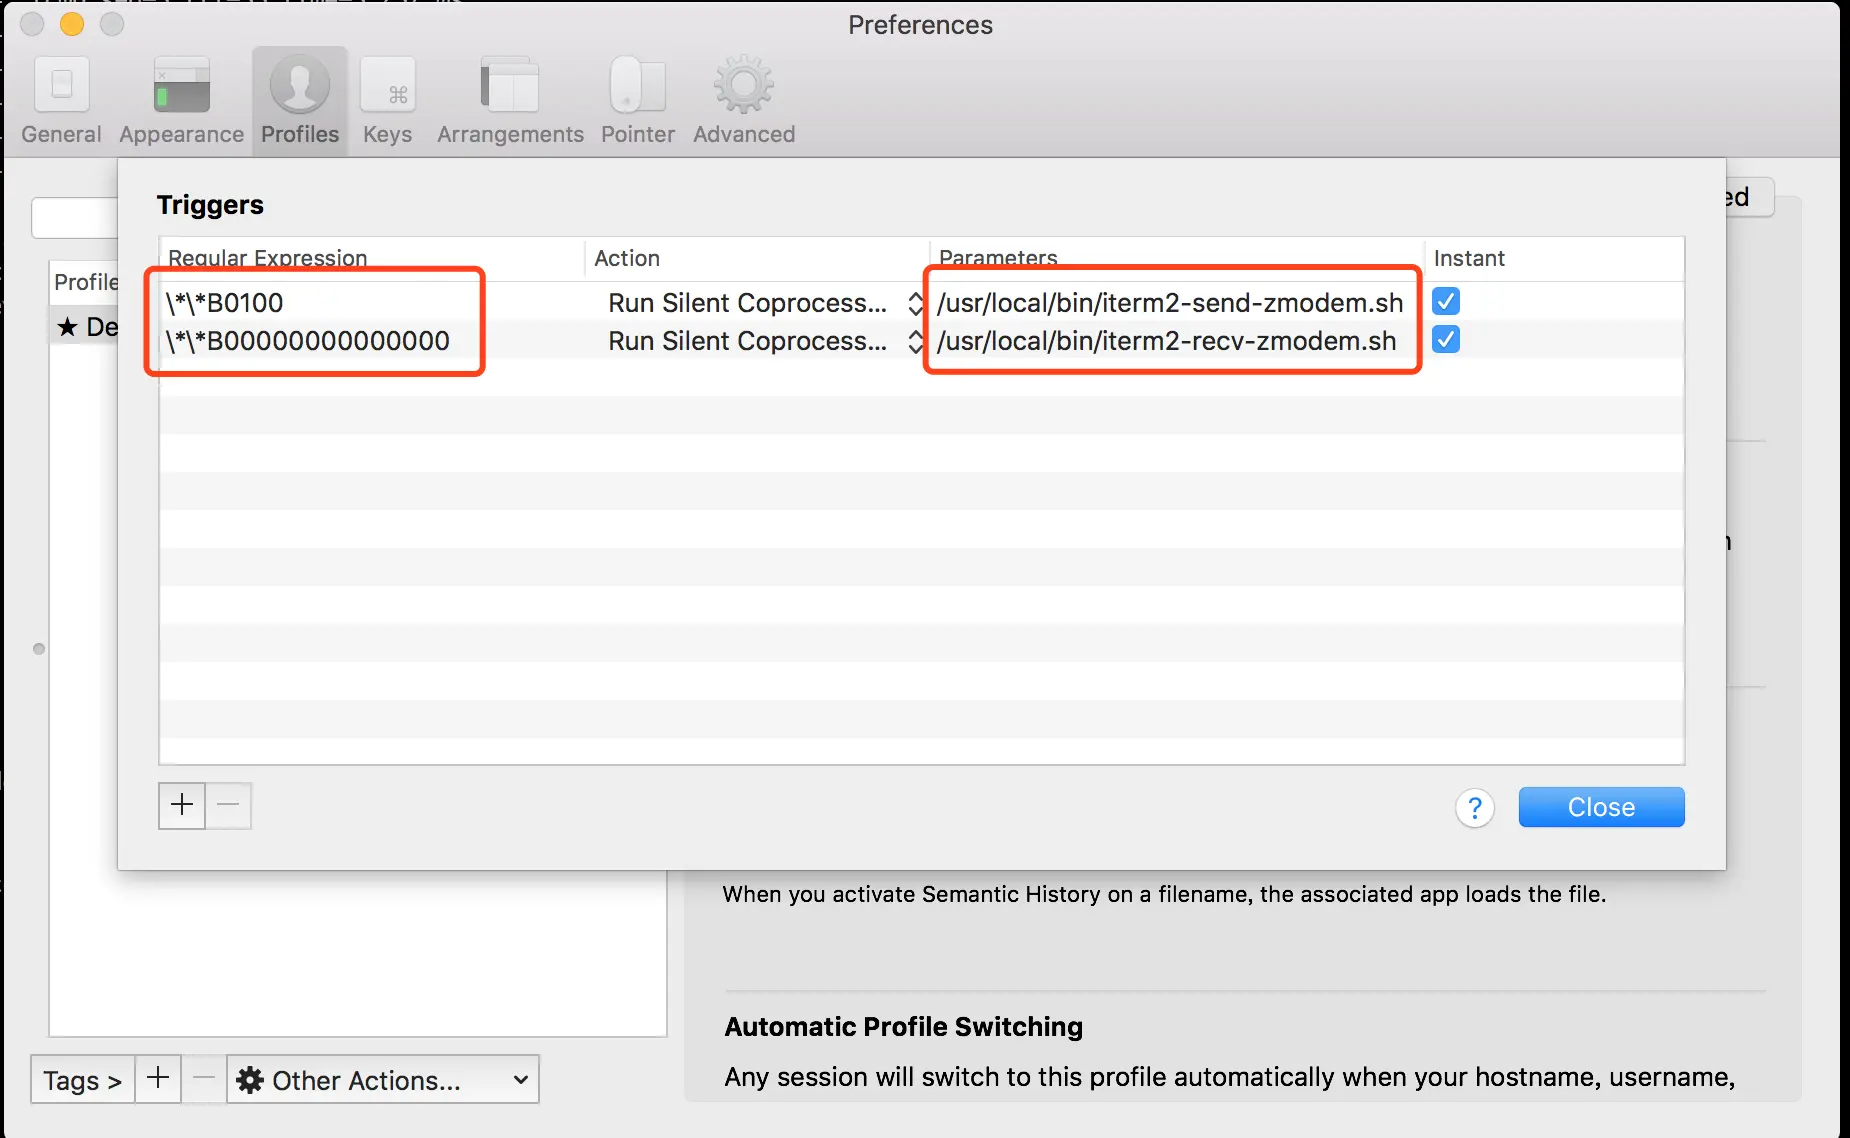Image resolution: width=1850 pixels, height=1138 pixels.
Task: Uncheck Instant for the send-zmodem trigger
Action: coord(1446,301)
